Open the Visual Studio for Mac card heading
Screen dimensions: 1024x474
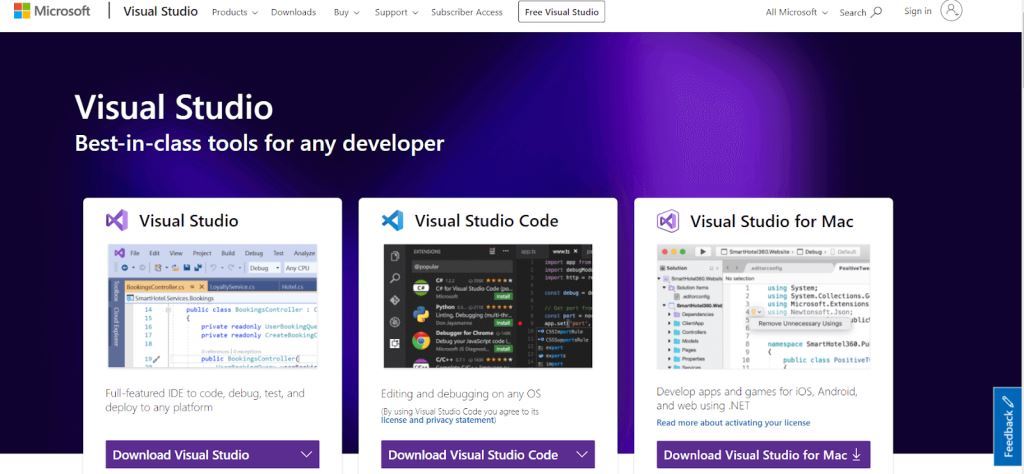771,221
